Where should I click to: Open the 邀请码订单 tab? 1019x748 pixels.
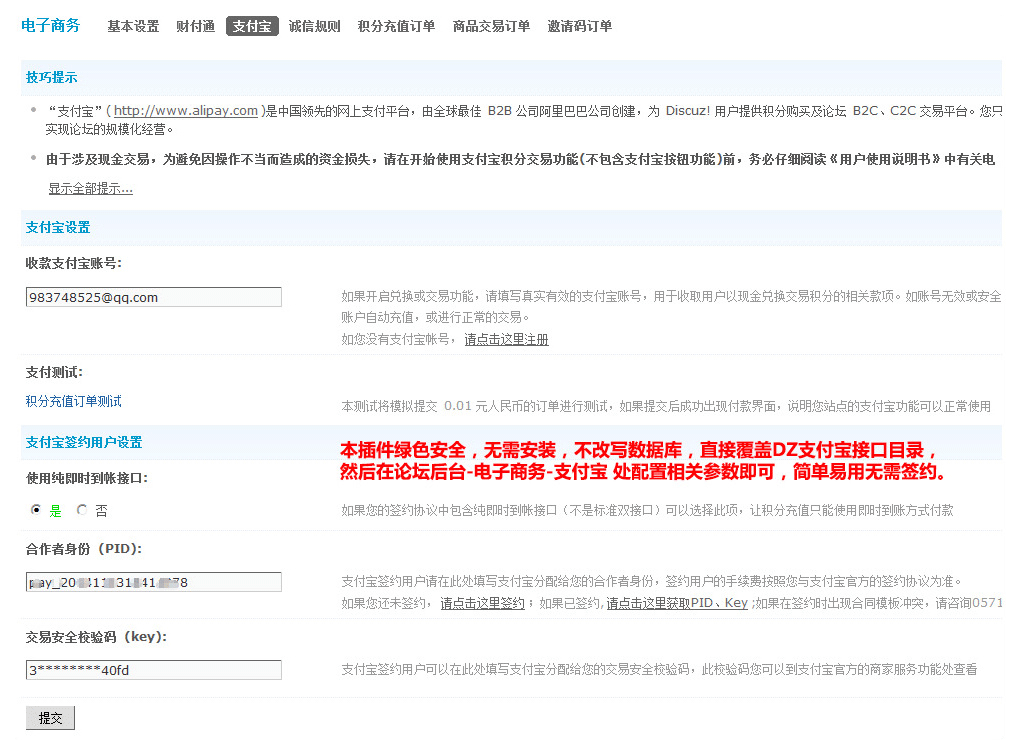580,26
